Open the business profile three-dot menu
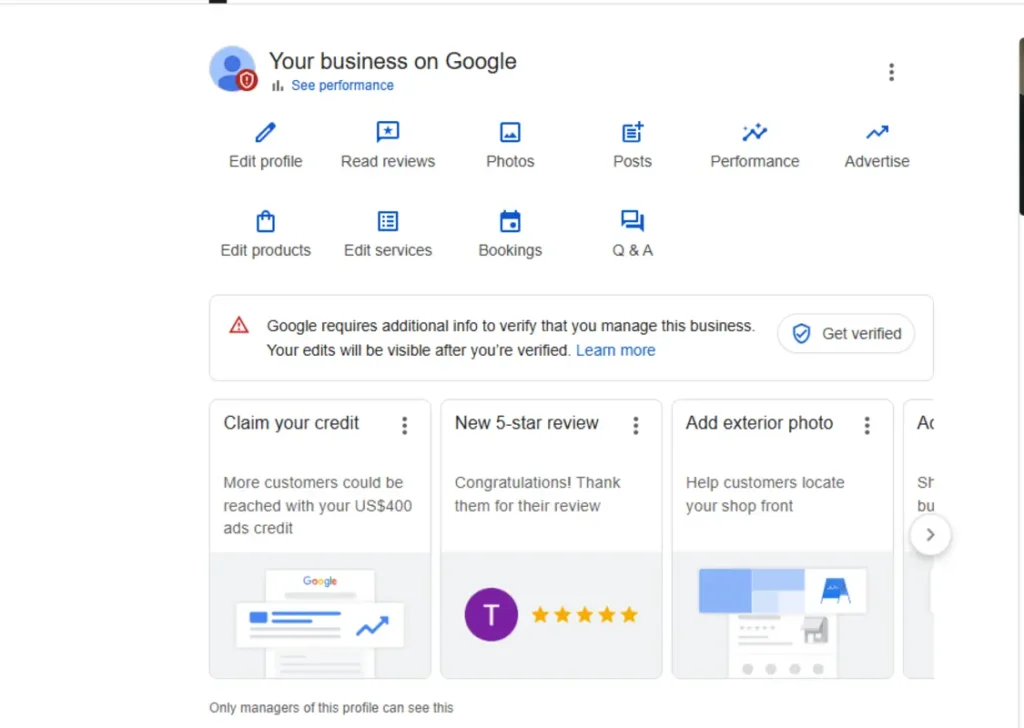 [891, 72]
